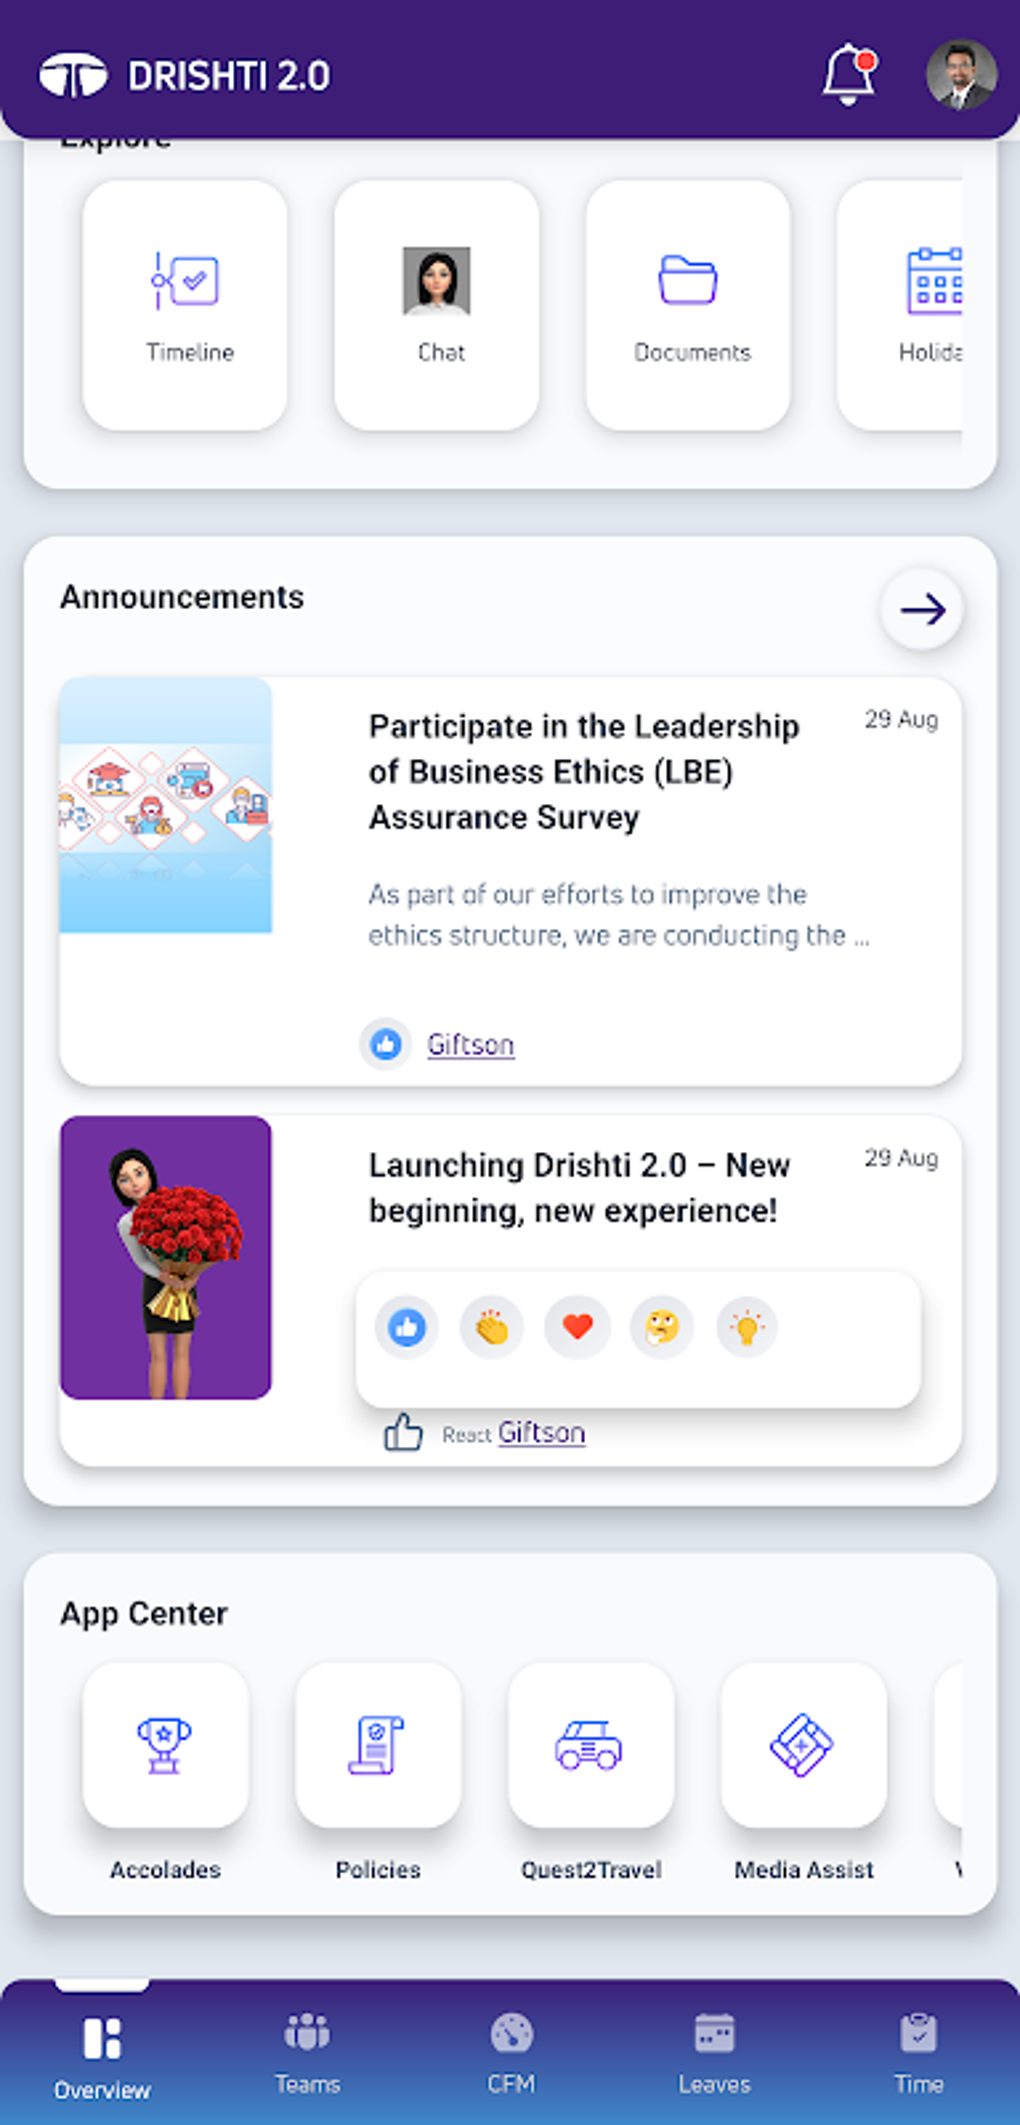1020x2125 pixels.
Task: React with the thinking face emoji
Action: (662, 1328)
